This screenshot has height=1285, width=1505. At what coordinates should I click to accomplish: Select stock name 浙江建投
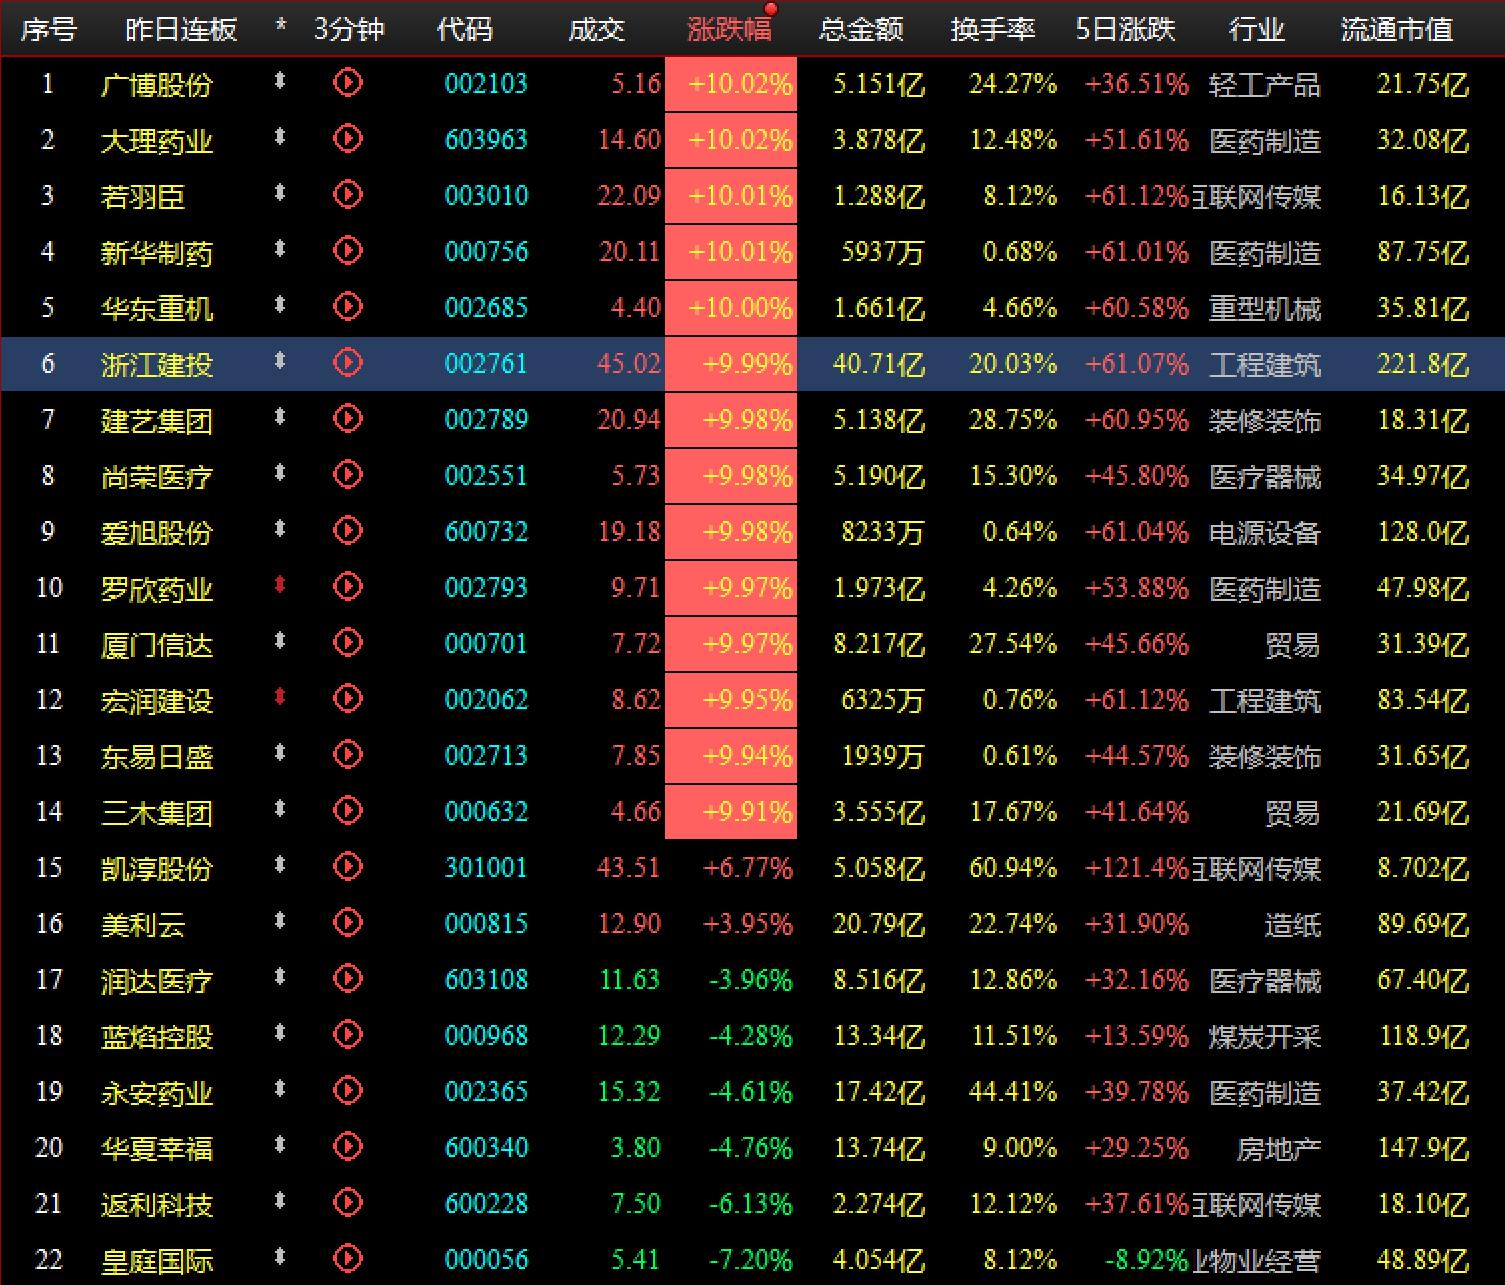157,364
